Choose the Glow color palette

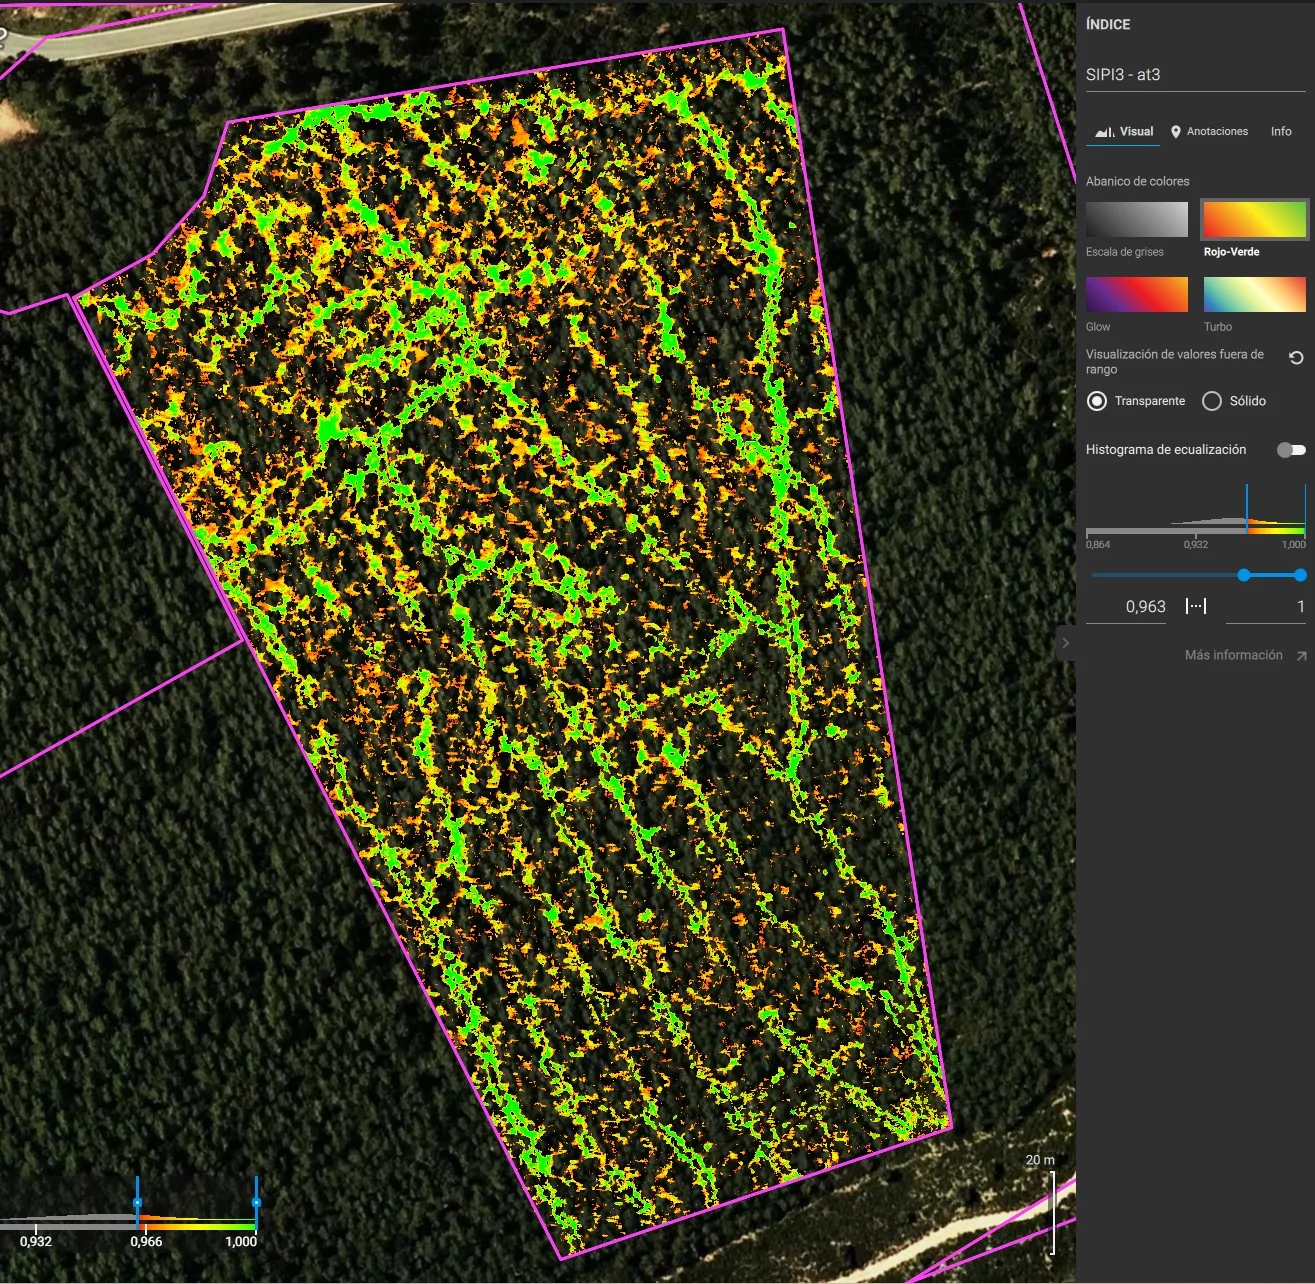(1137, 294)
